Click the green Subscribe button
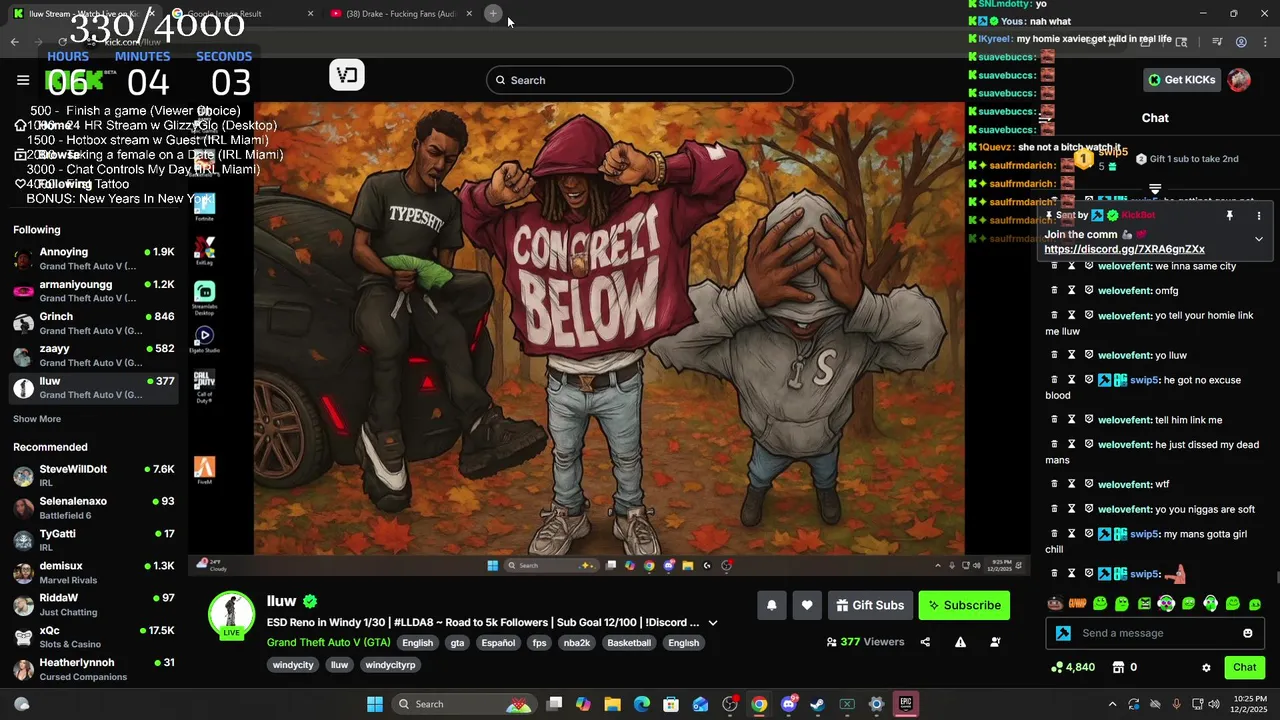 (x=964, y=605)
